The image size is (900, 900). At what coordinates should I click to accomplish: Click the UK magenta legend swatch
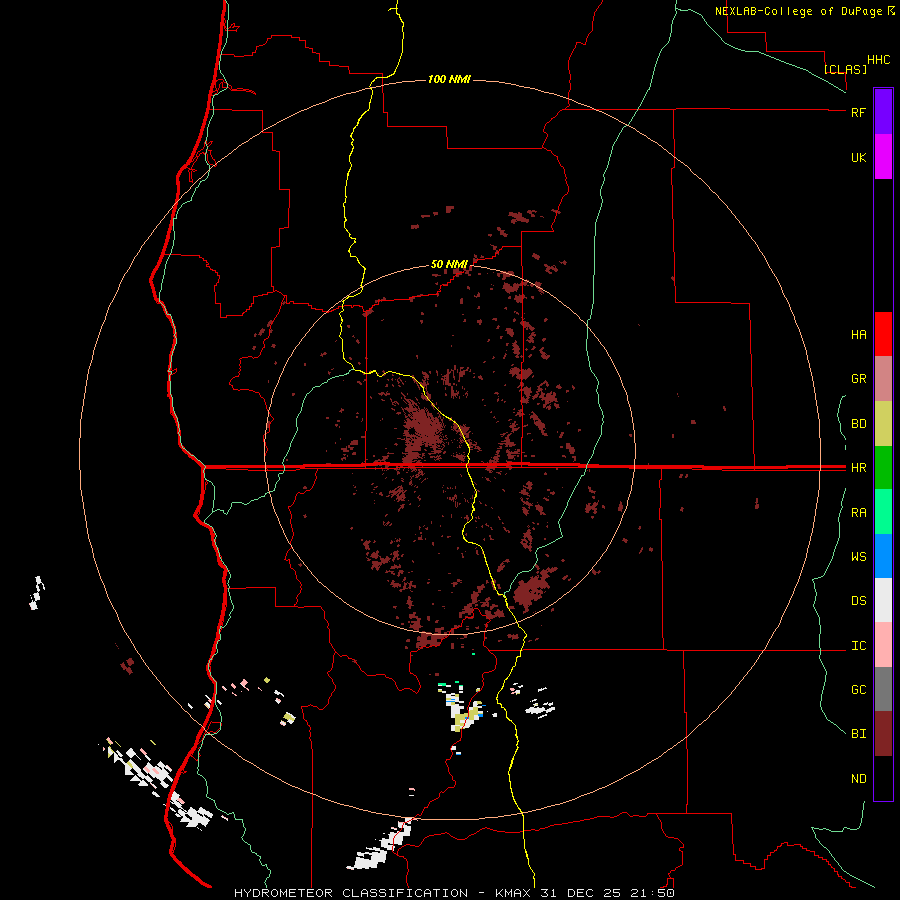(x=883, y=157)
